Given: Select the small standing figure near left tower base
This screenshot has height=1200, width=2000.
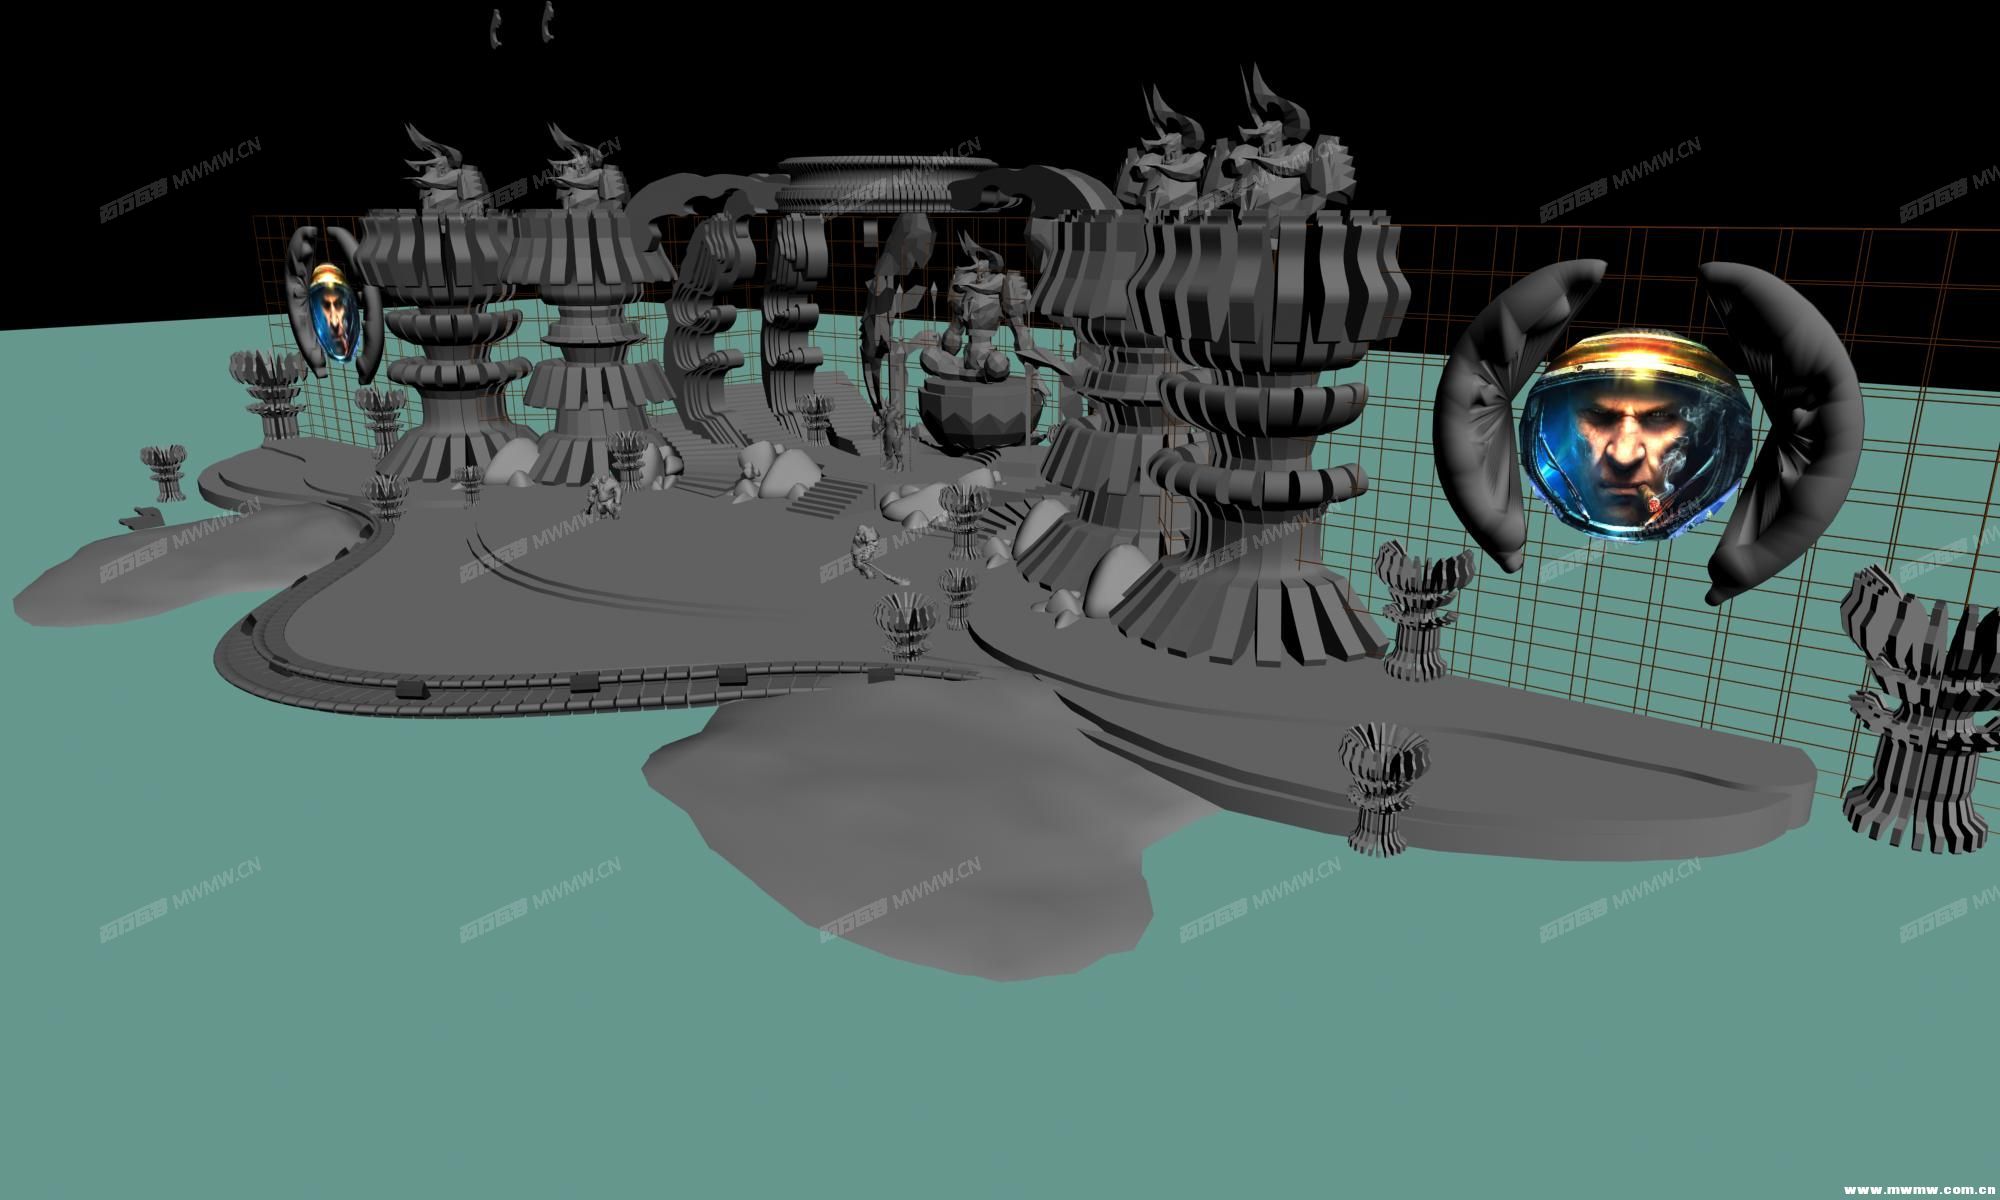Looking at the screenshot, I should pos(603,497).
